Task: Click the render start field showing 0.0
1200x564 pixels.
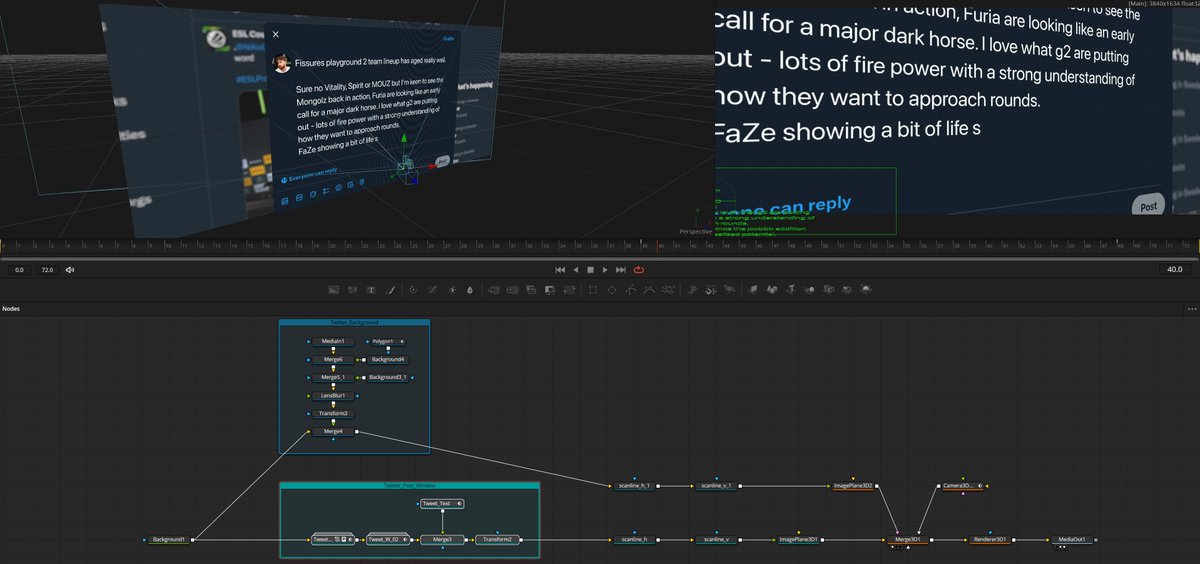Action: [x=19, y=269]
